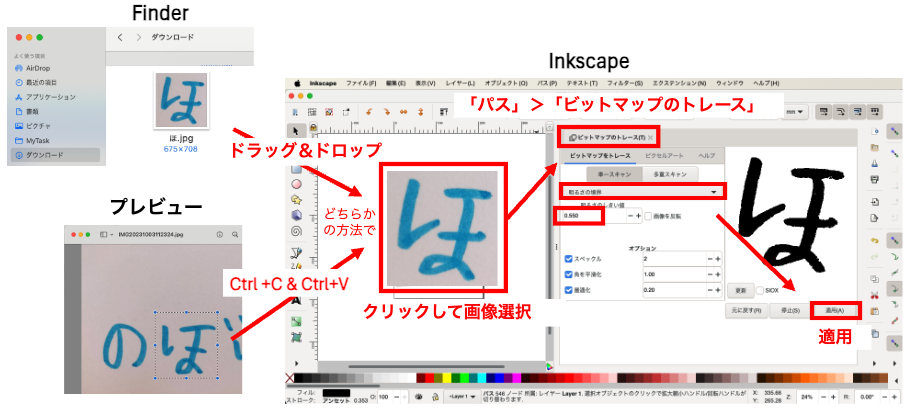The width and height of the screenshot is (917, 410).
Task: Open the エクステンション(N) menu
Action: point(679,84)
